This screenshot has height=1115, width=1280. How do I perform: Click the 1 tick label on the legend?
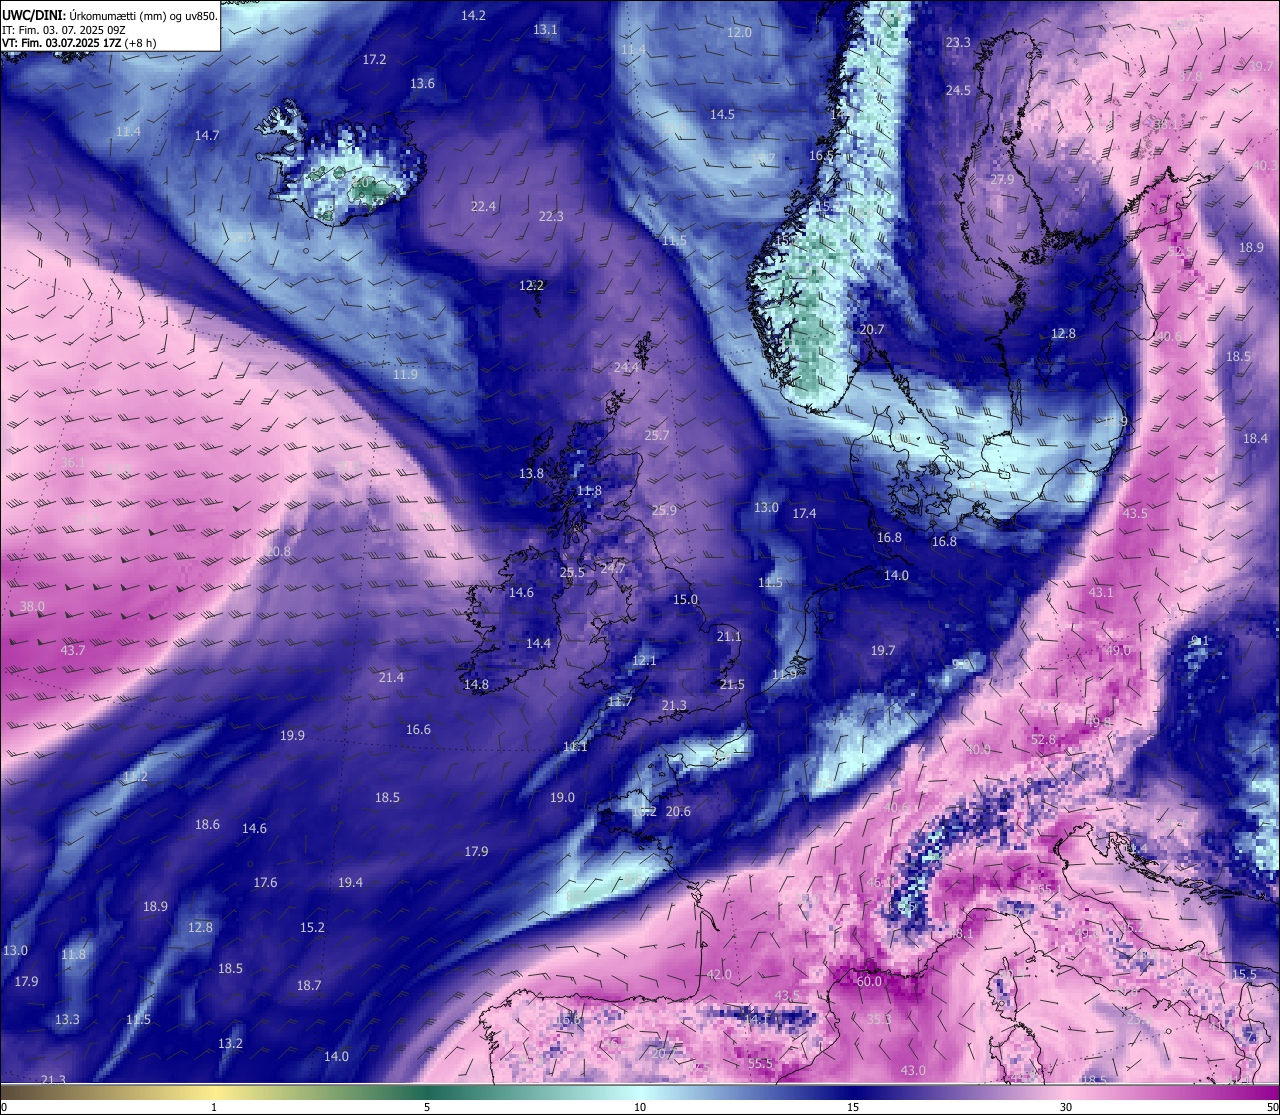(213, 1107)
